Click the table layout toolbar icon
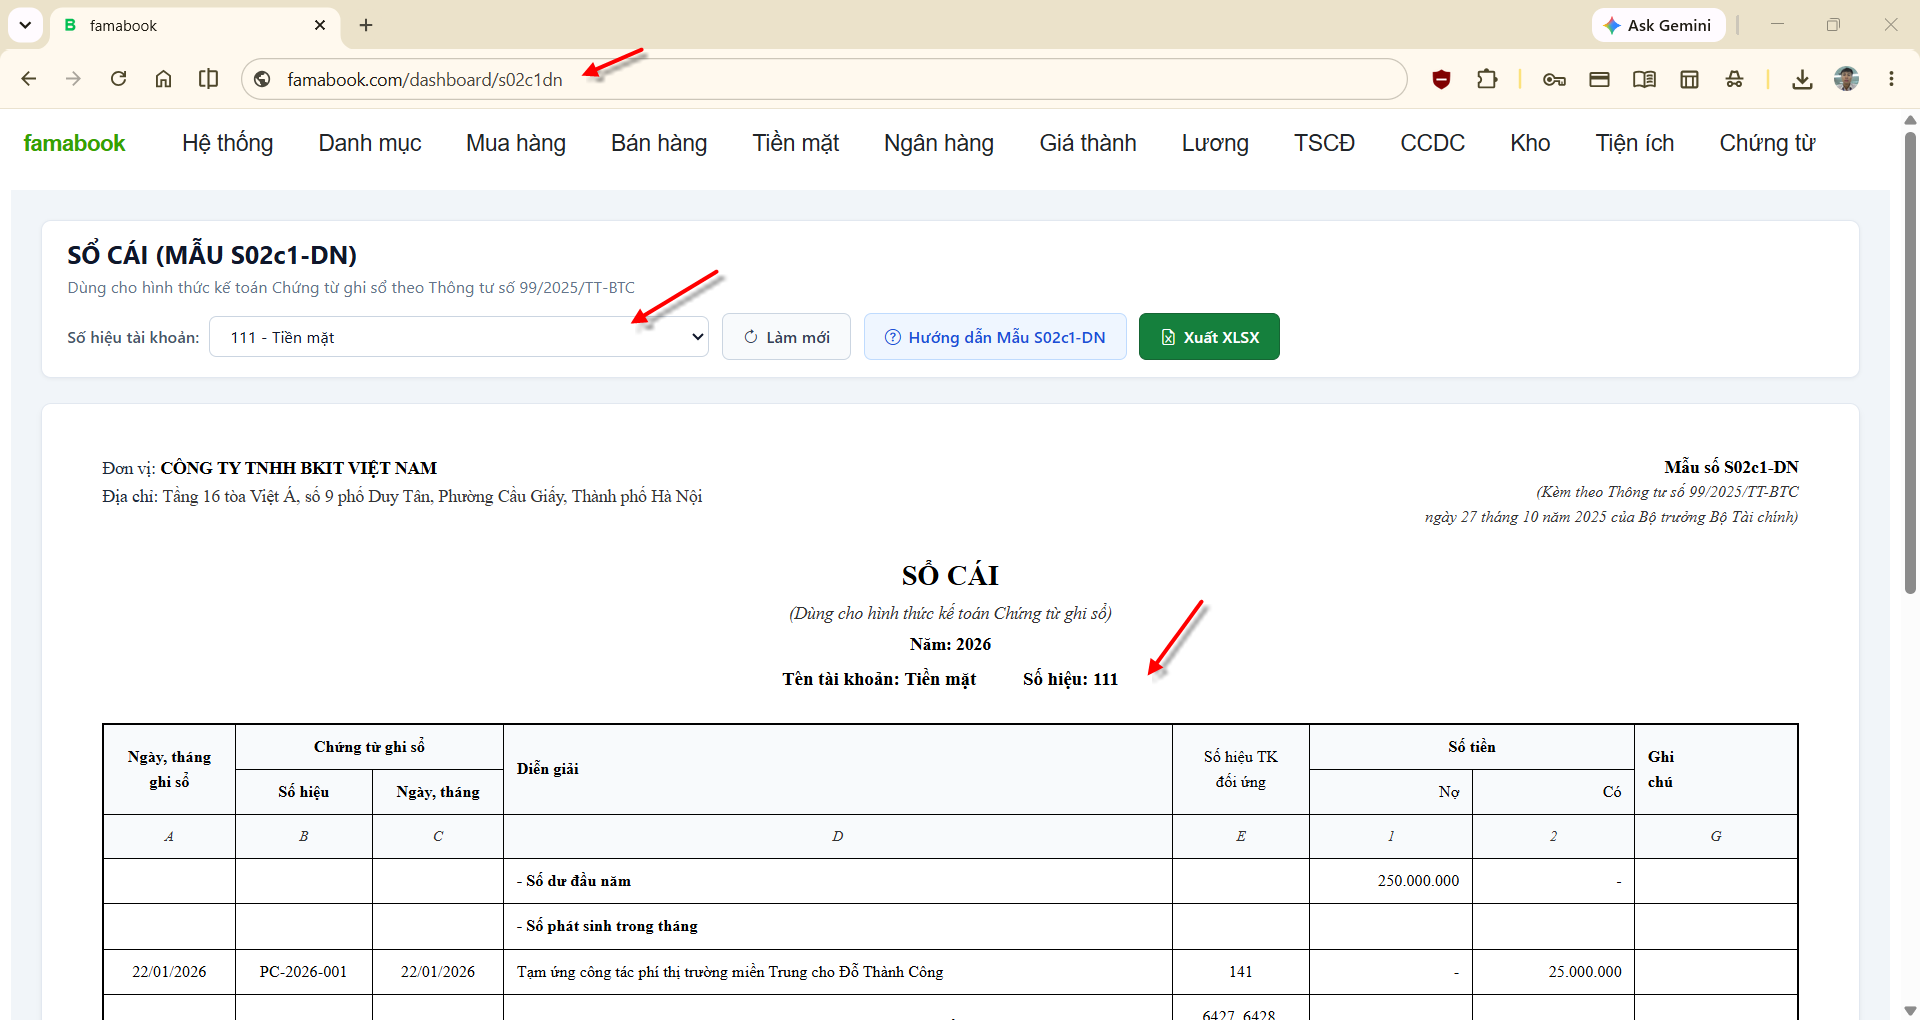The image size is (1920, 1020). [x=1689, y=79]
